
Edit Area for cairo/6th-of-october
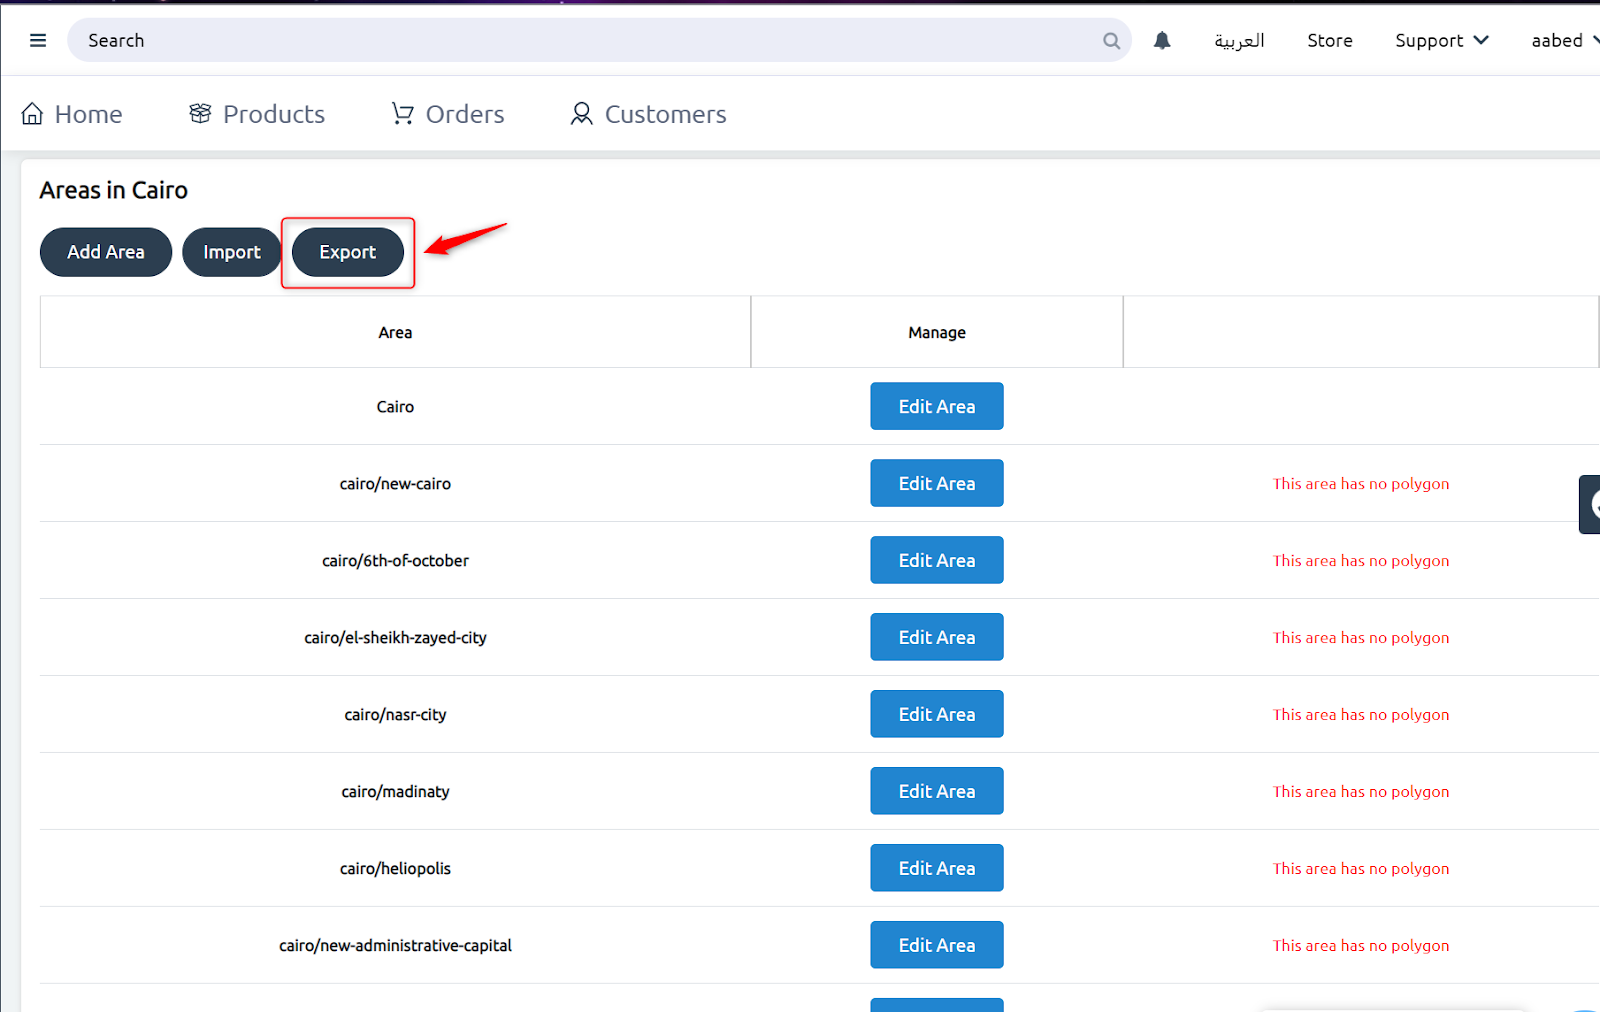coord(937,560)
